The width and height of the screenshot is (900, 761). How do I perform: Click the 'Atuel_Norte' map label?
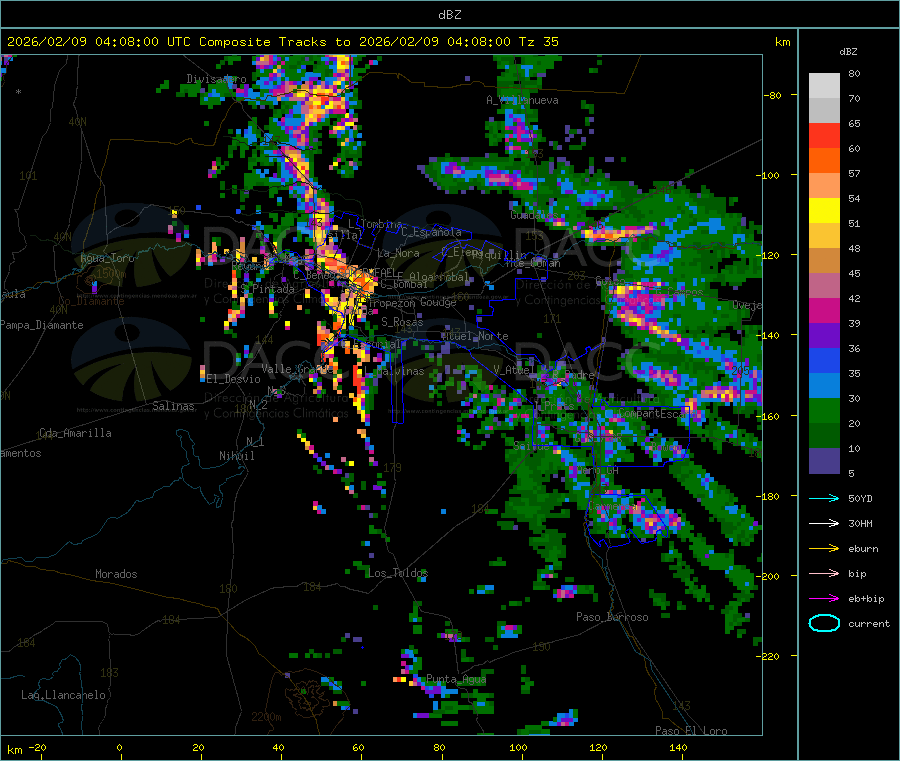pyautogui.click(x=475, y=336)
